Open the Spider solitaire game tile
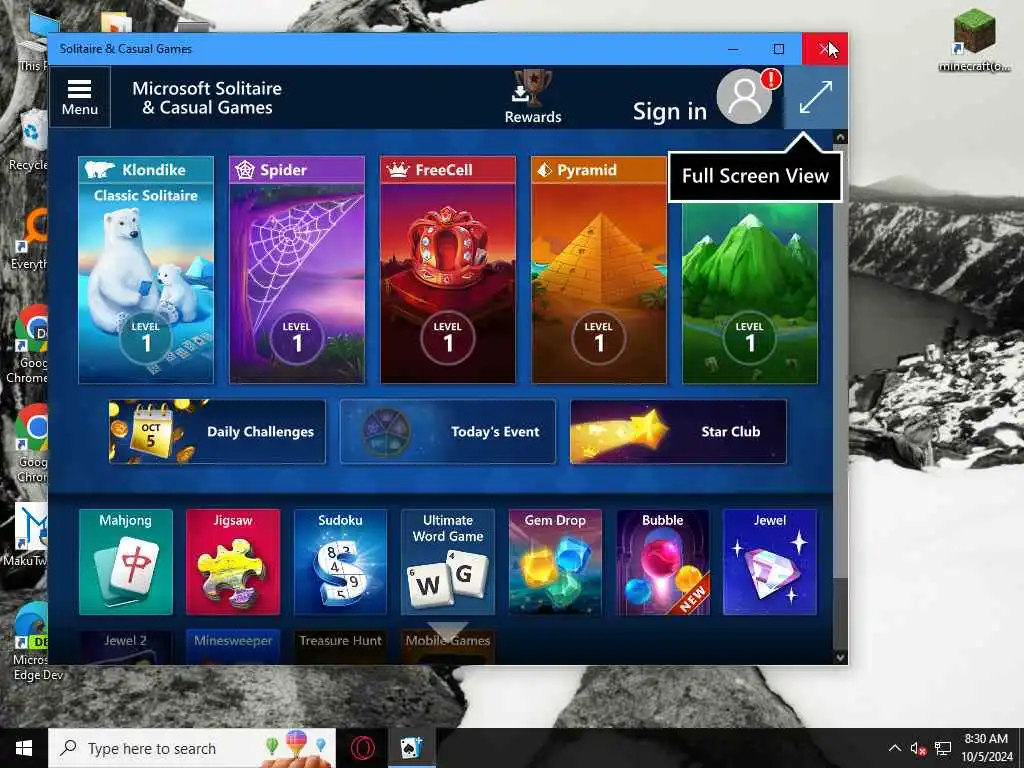This screenshot has height=768, width=1024. coord(296,270)
